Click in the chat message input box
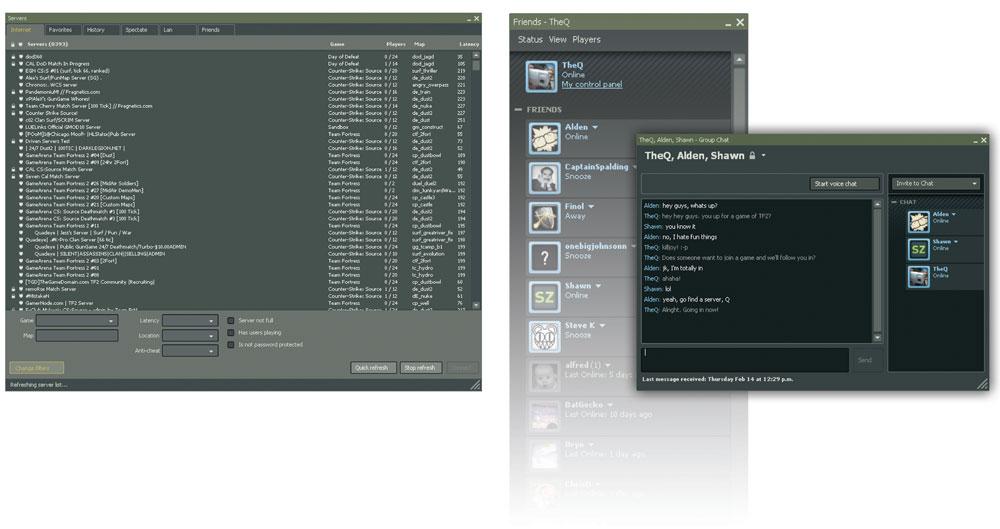Screen dimensions: 1000x529 tap(745, 360)
